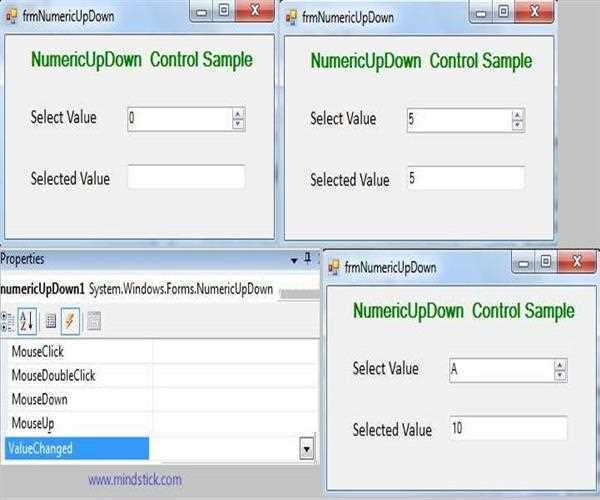
Task: Click Select Value spinner showing 5
Action: 459,120
